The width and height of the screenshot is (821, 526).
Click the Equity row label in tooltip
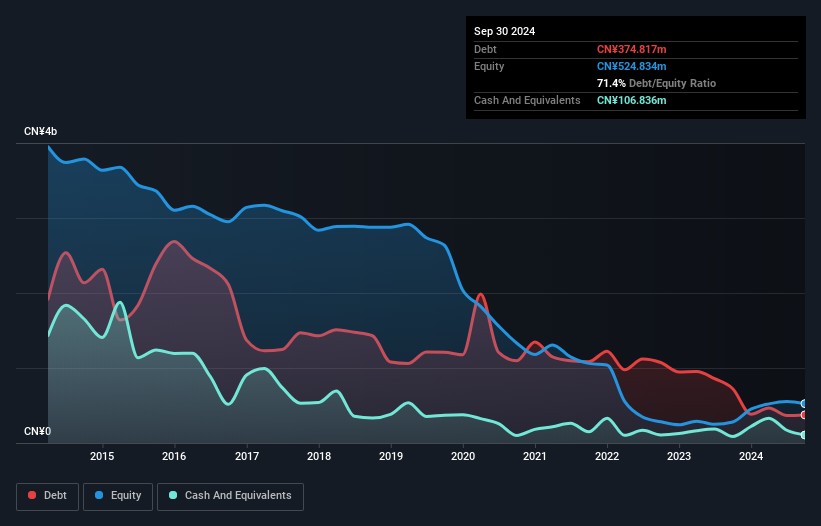(489, 66)
